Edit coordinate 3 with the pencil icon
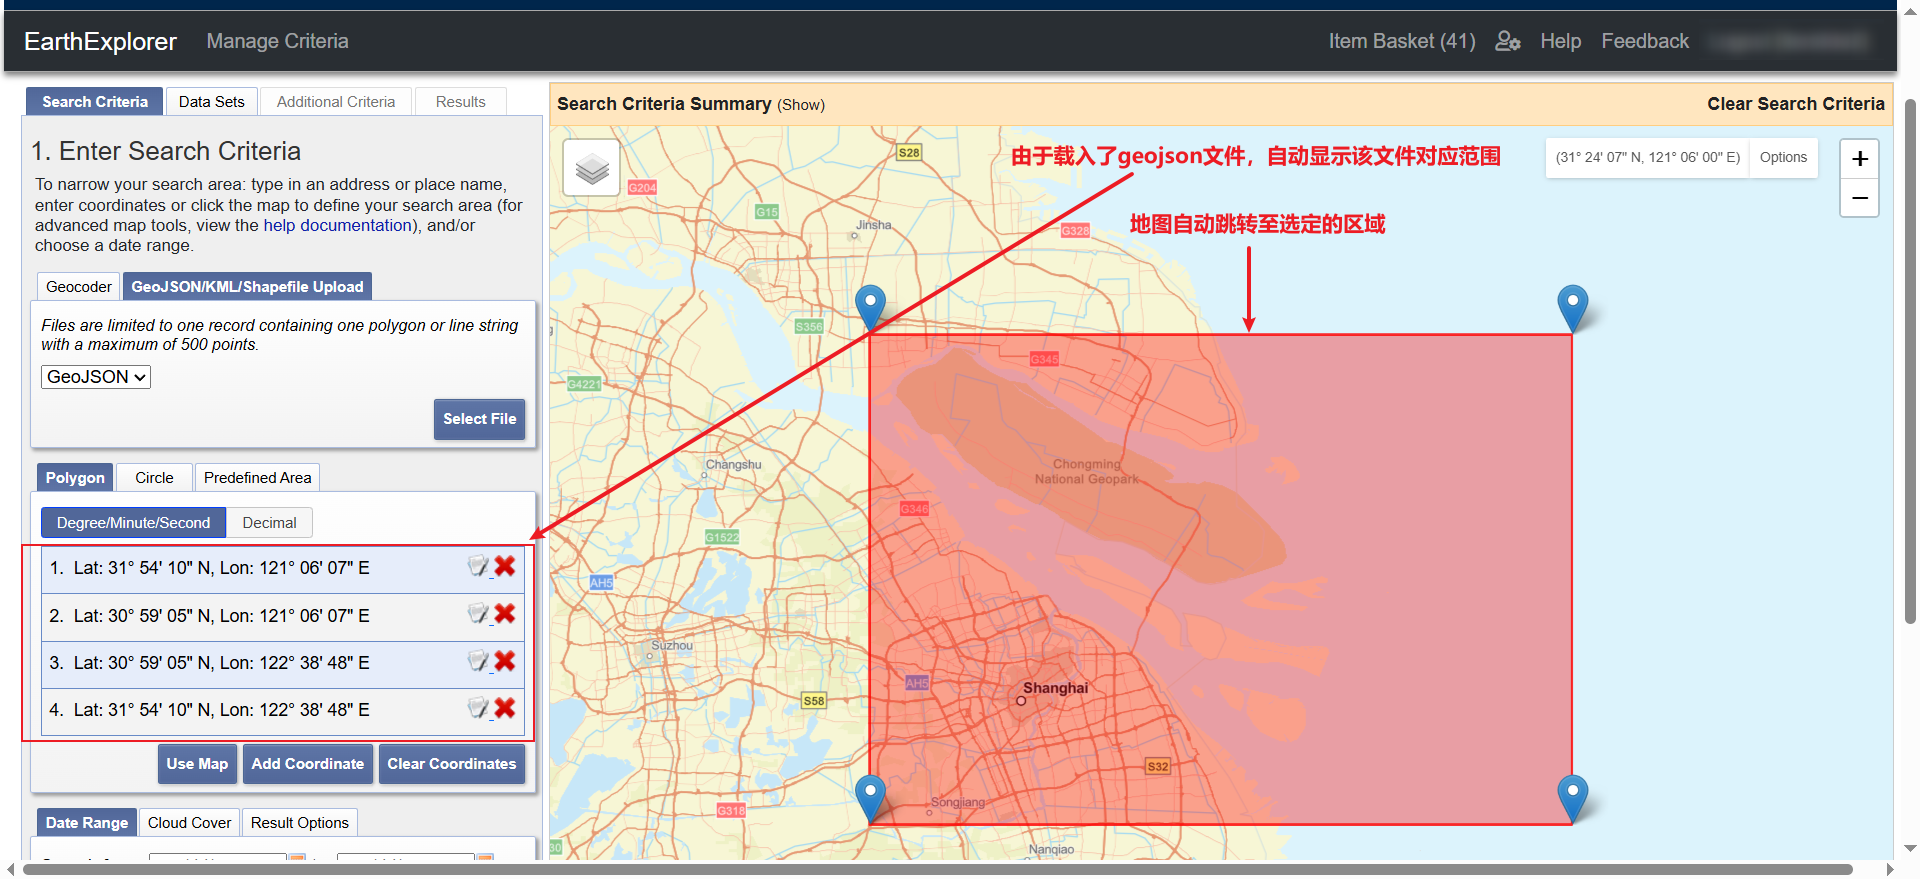Image resolution: width=1920 pixels, height=879 pixels. tap(479, 661)
